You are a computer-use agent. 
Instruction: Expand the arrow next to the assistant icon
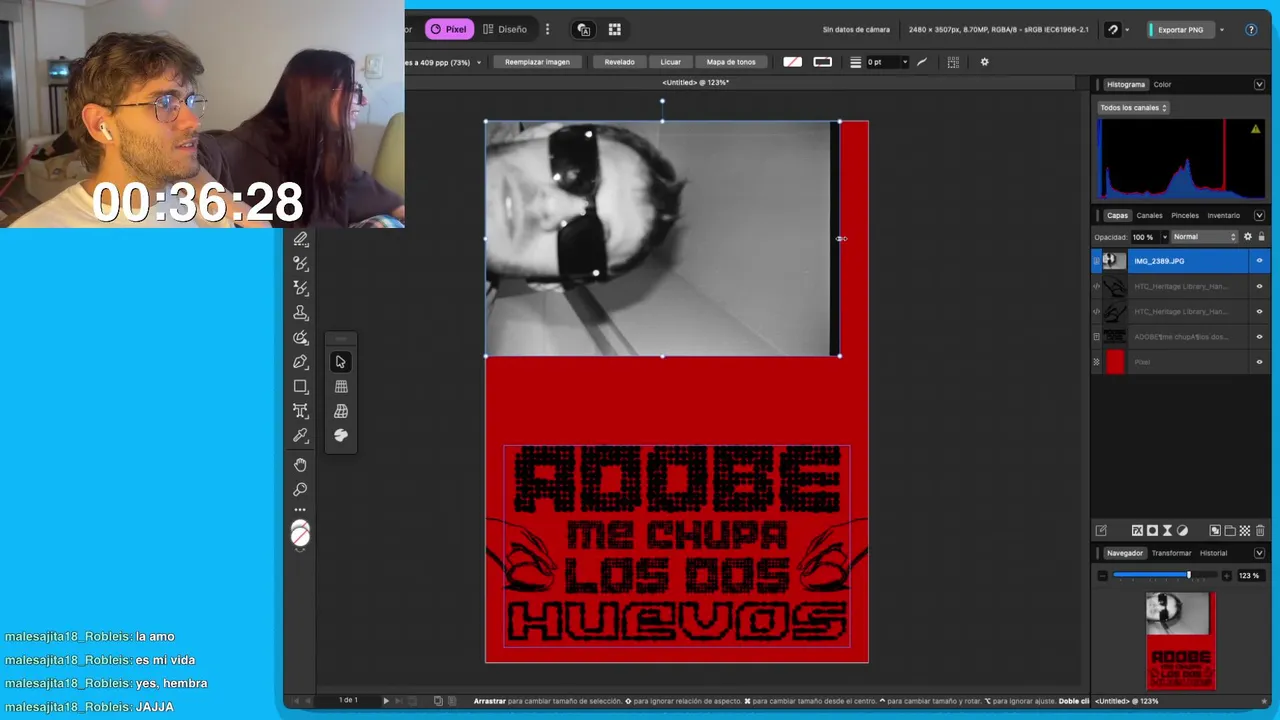pyautogui.click(x=1127, y=30)
